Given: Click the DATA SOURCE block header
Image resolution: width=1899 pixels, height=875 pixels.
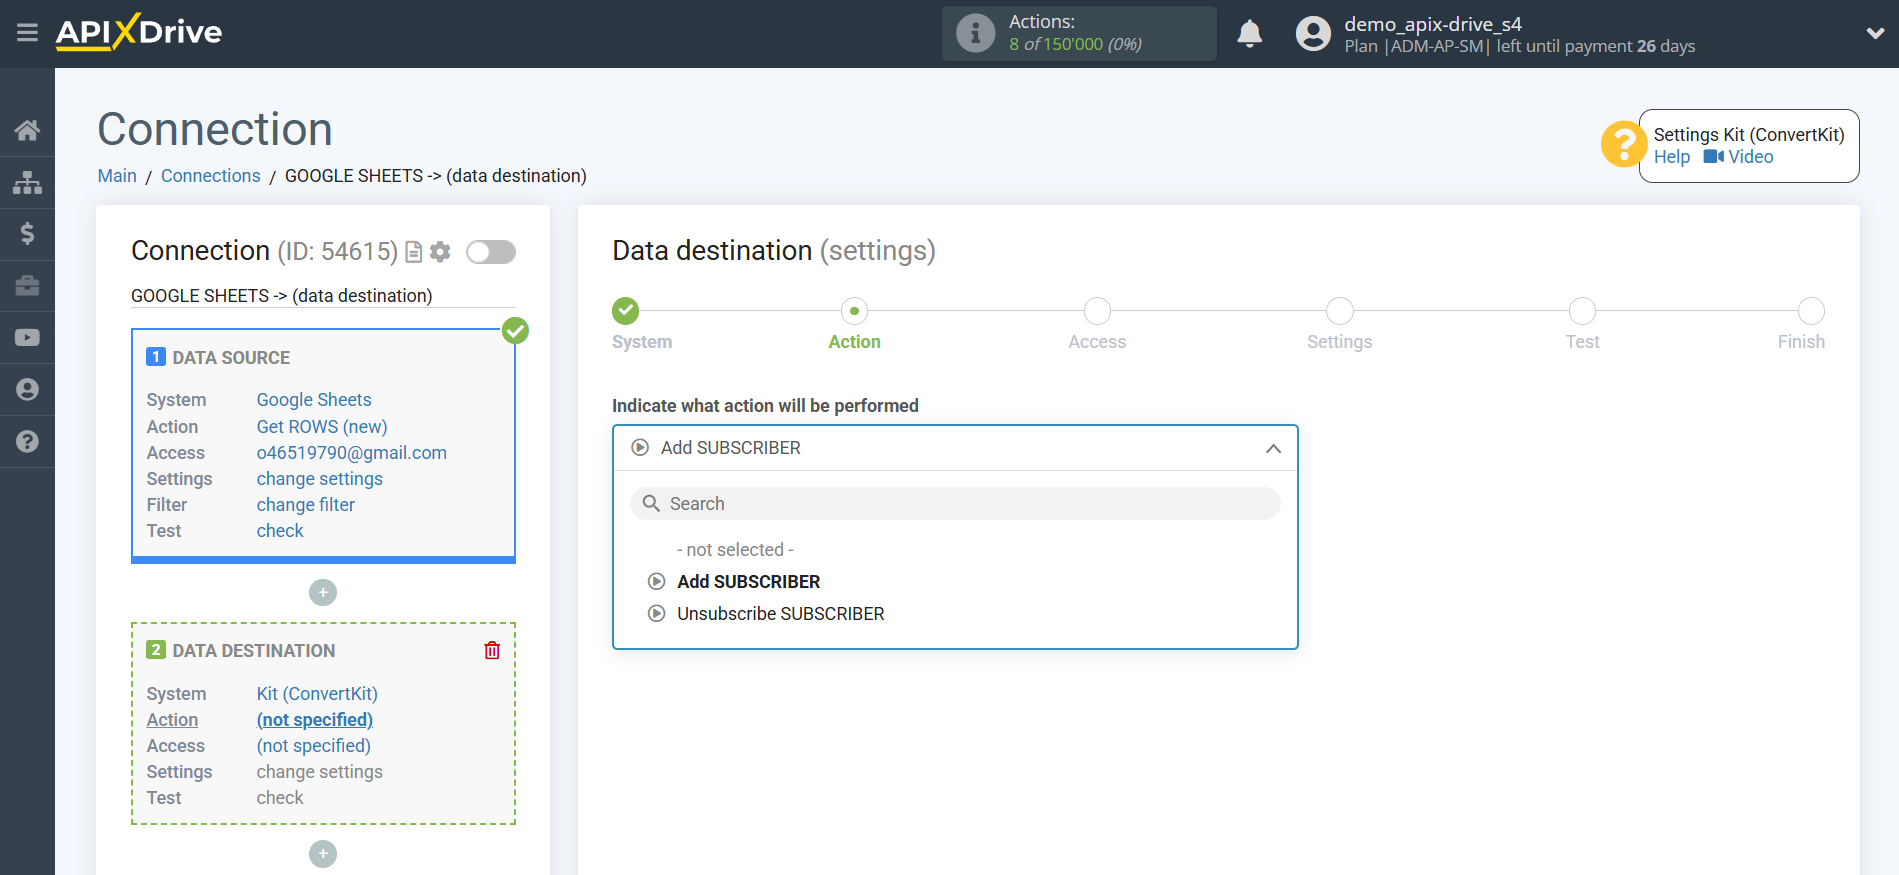Looking at the screenshot, I should point(231,358).
